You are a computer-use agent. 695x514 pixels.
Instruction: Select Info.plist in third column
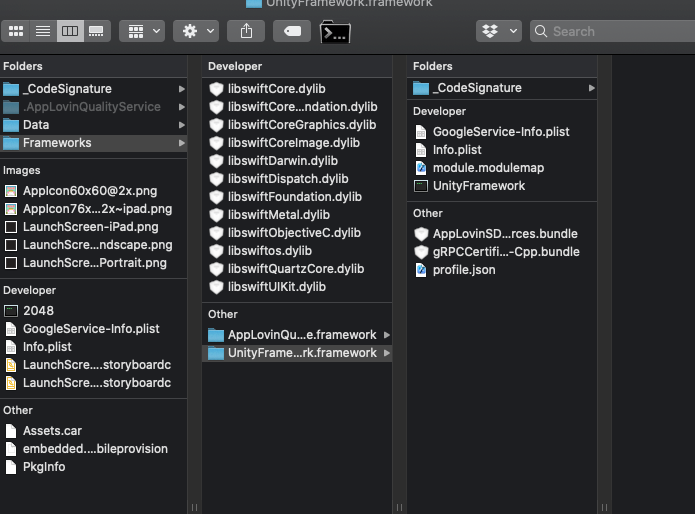(502, 150)
